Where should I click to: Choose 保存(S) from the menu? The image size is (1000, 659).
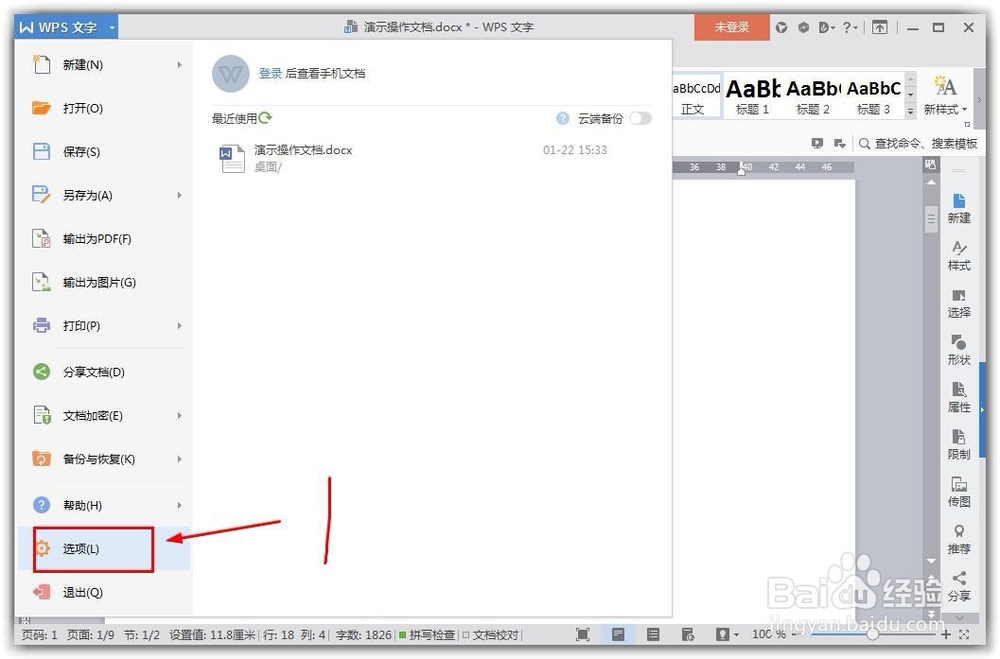[x=104, y=151]
